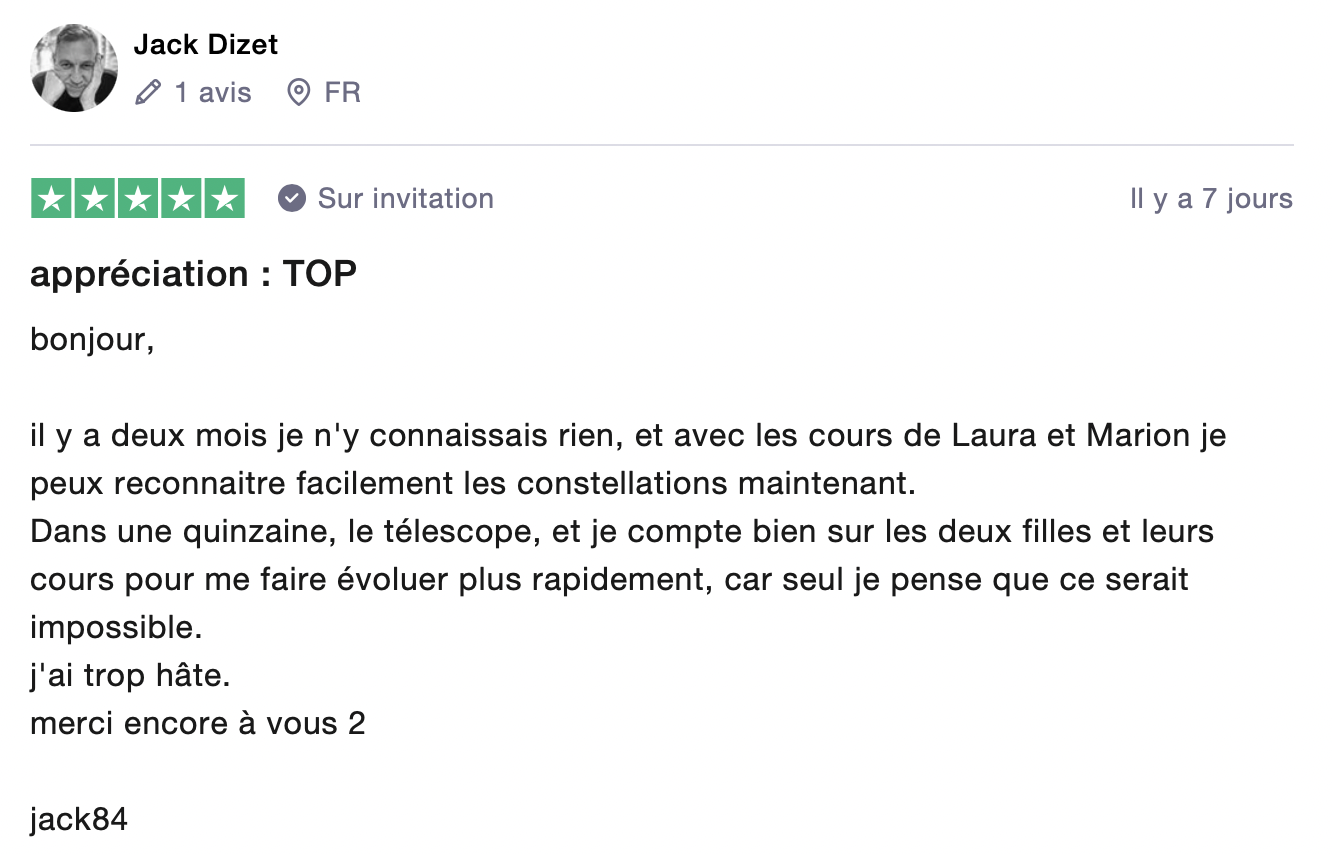Click the "bonjour," greeting line

pyautogui.click(x=92, y=340)
